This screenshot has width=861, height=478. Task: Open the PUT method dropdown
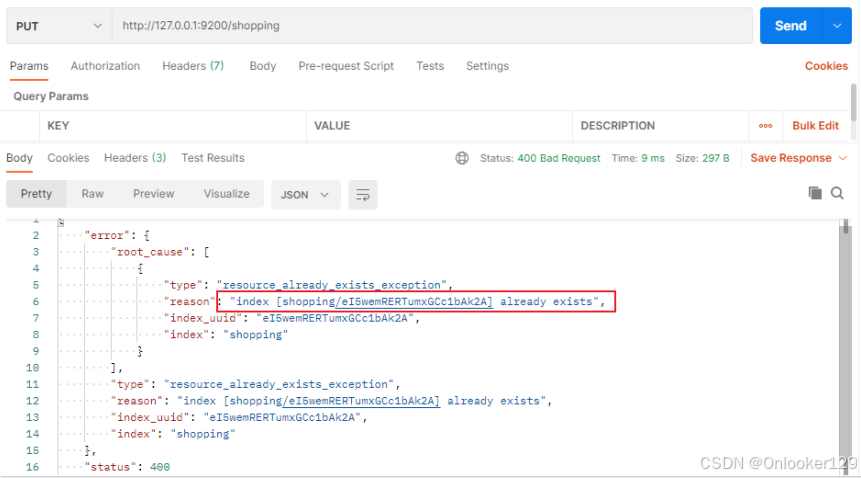[x=59, y=26]
